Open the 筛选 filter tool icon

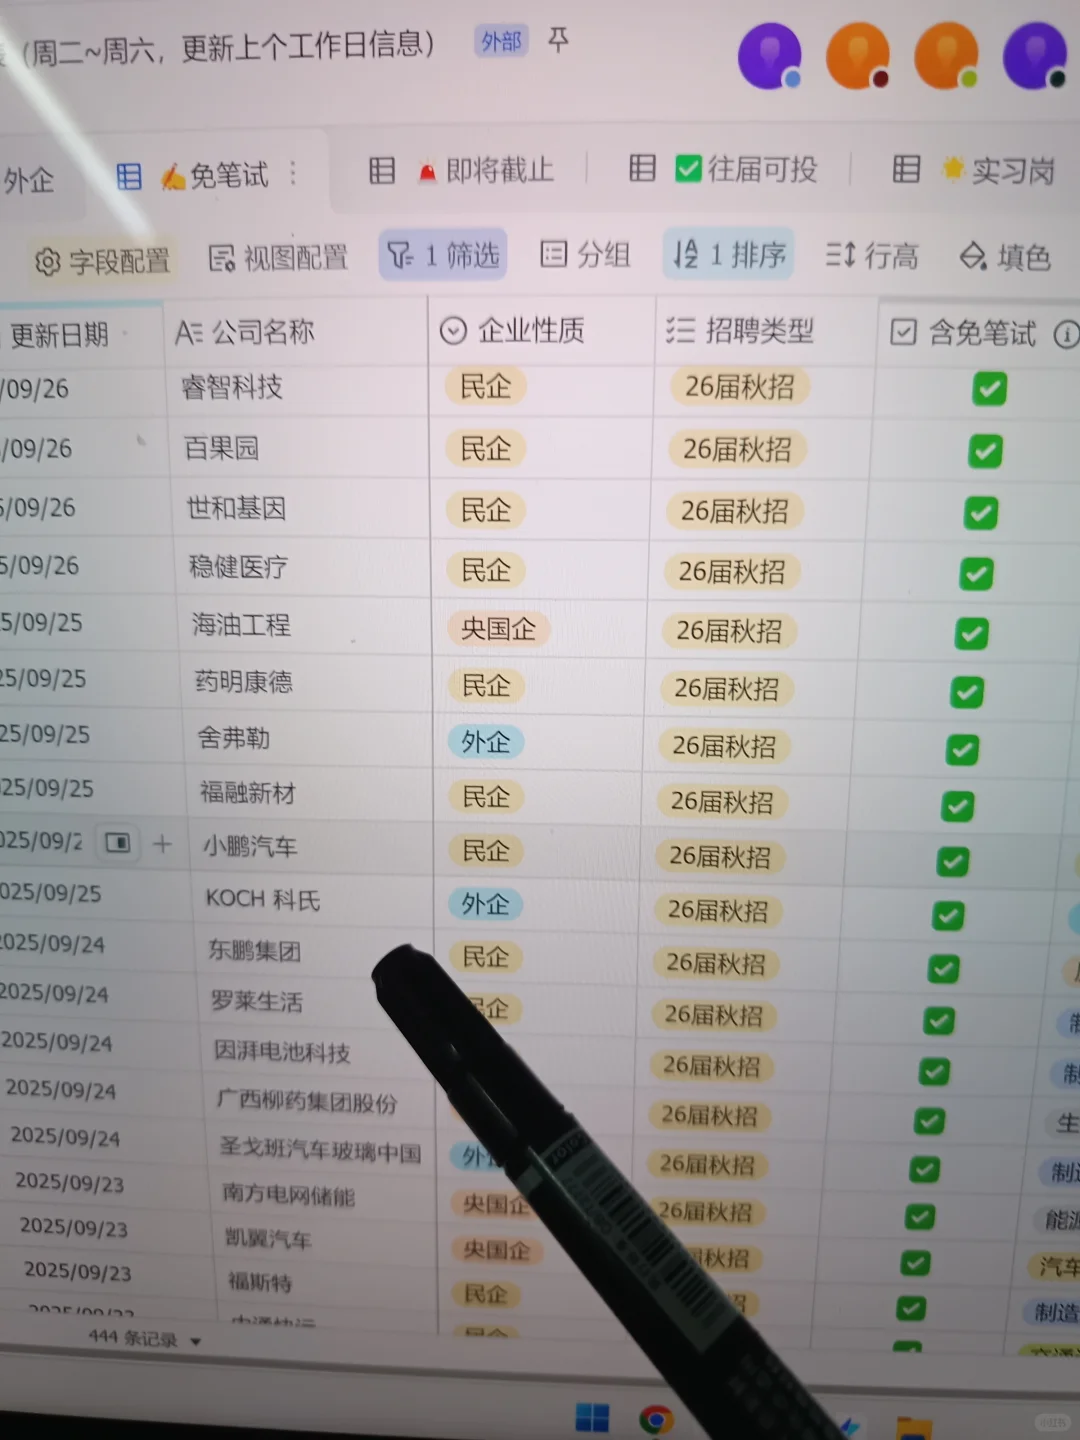click(x=401, y=255)
